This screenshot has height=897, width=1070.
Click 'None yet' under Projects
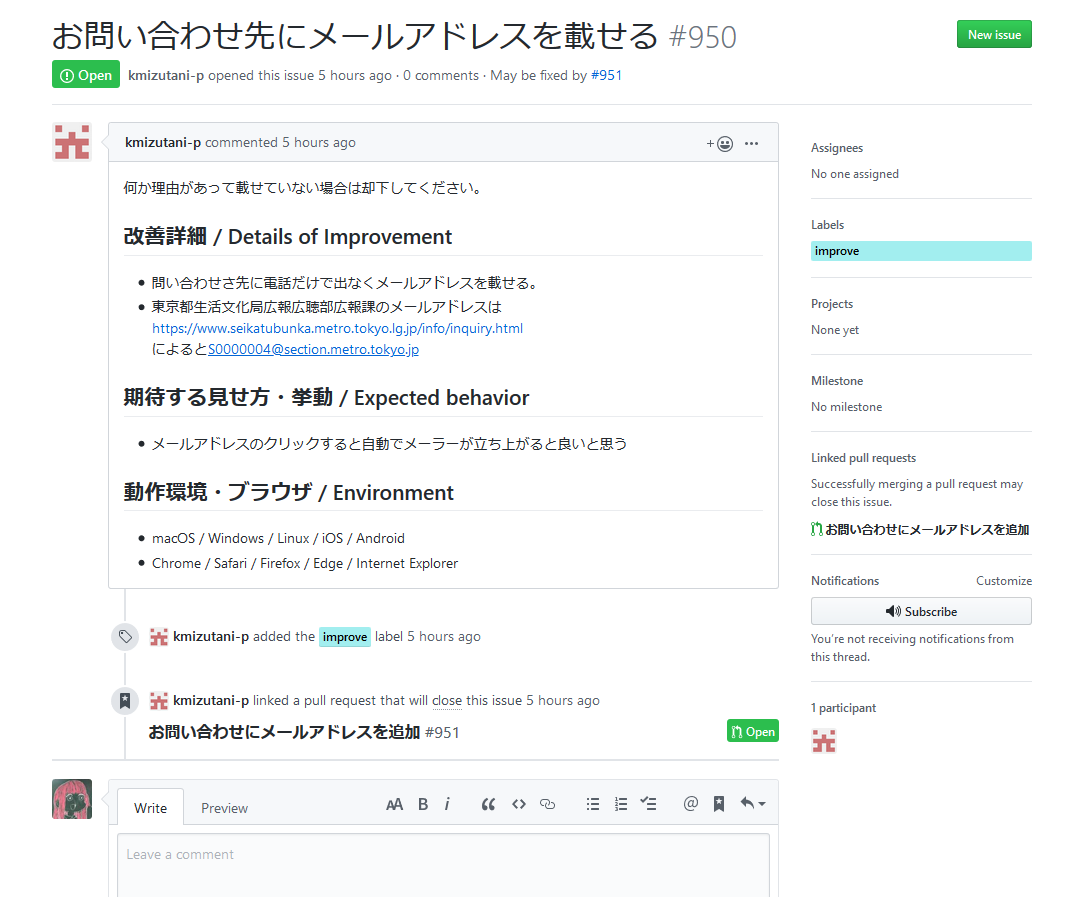(x=835, y=330)
